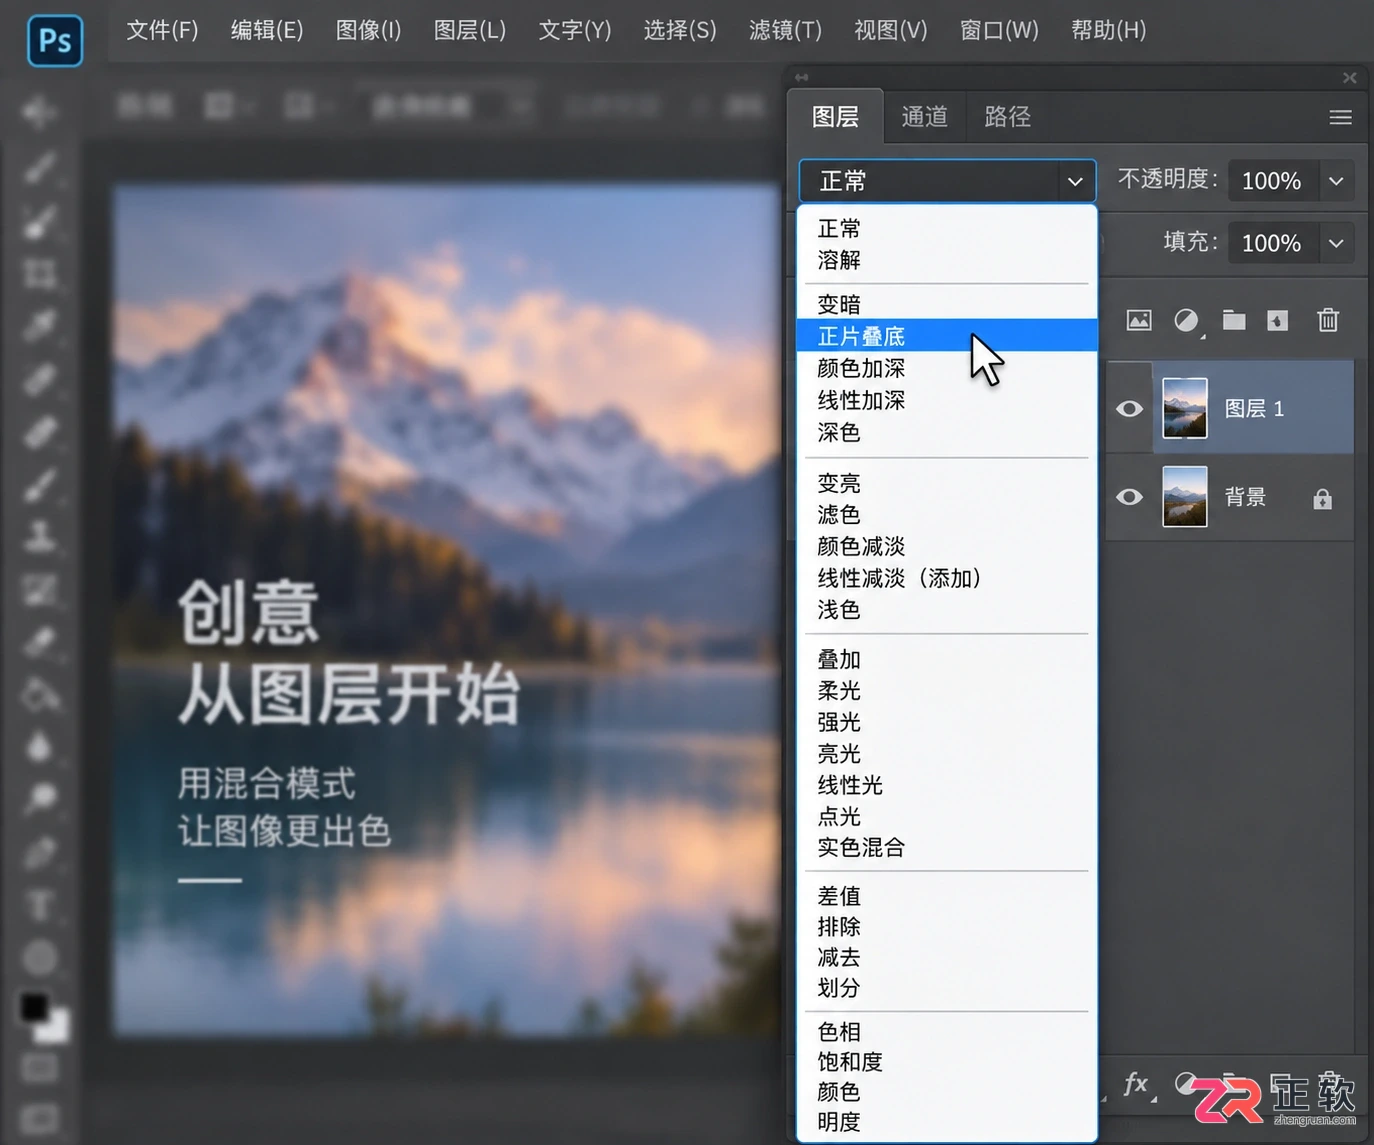Choose 叠加 blend mode
The image size is (1374, 1145).
[947, 659]
